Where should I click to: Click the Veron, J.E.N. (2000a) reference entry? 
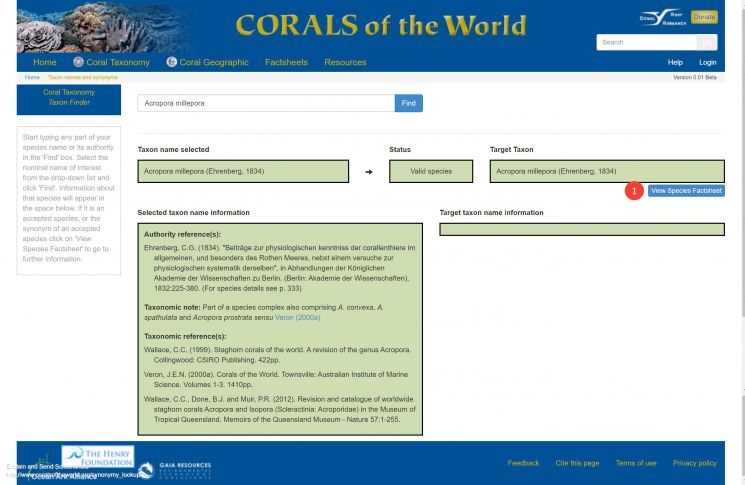(276, 380)
